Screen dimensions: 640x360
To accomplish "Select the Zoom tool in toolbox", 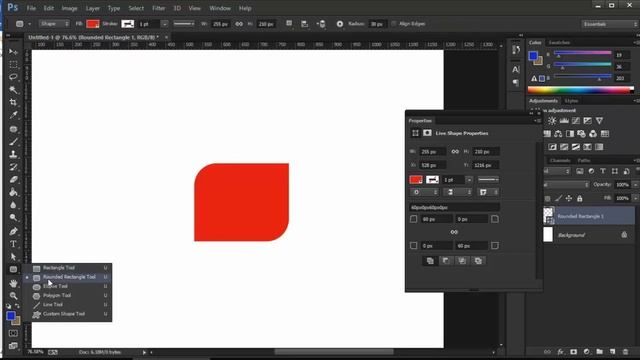I will [13, 296].
